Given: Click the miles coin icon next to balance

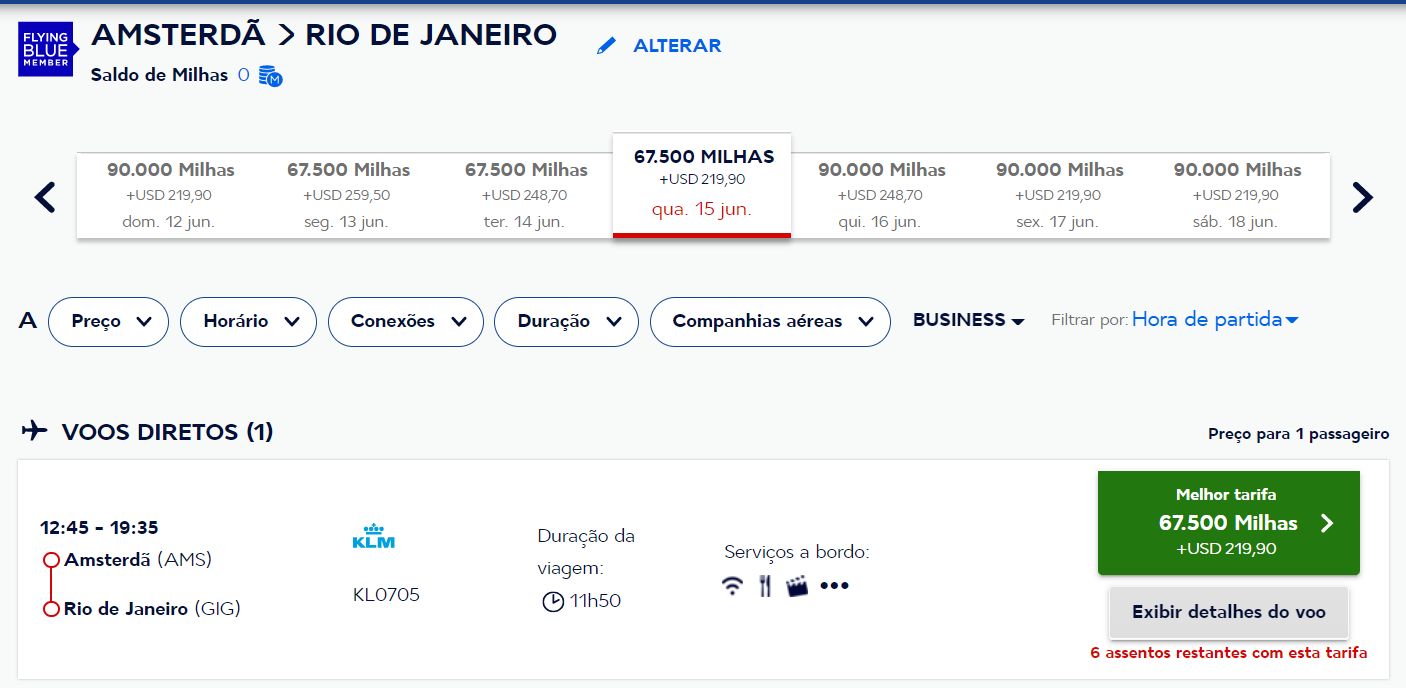Looking at the screenshot, I should 270,76.
